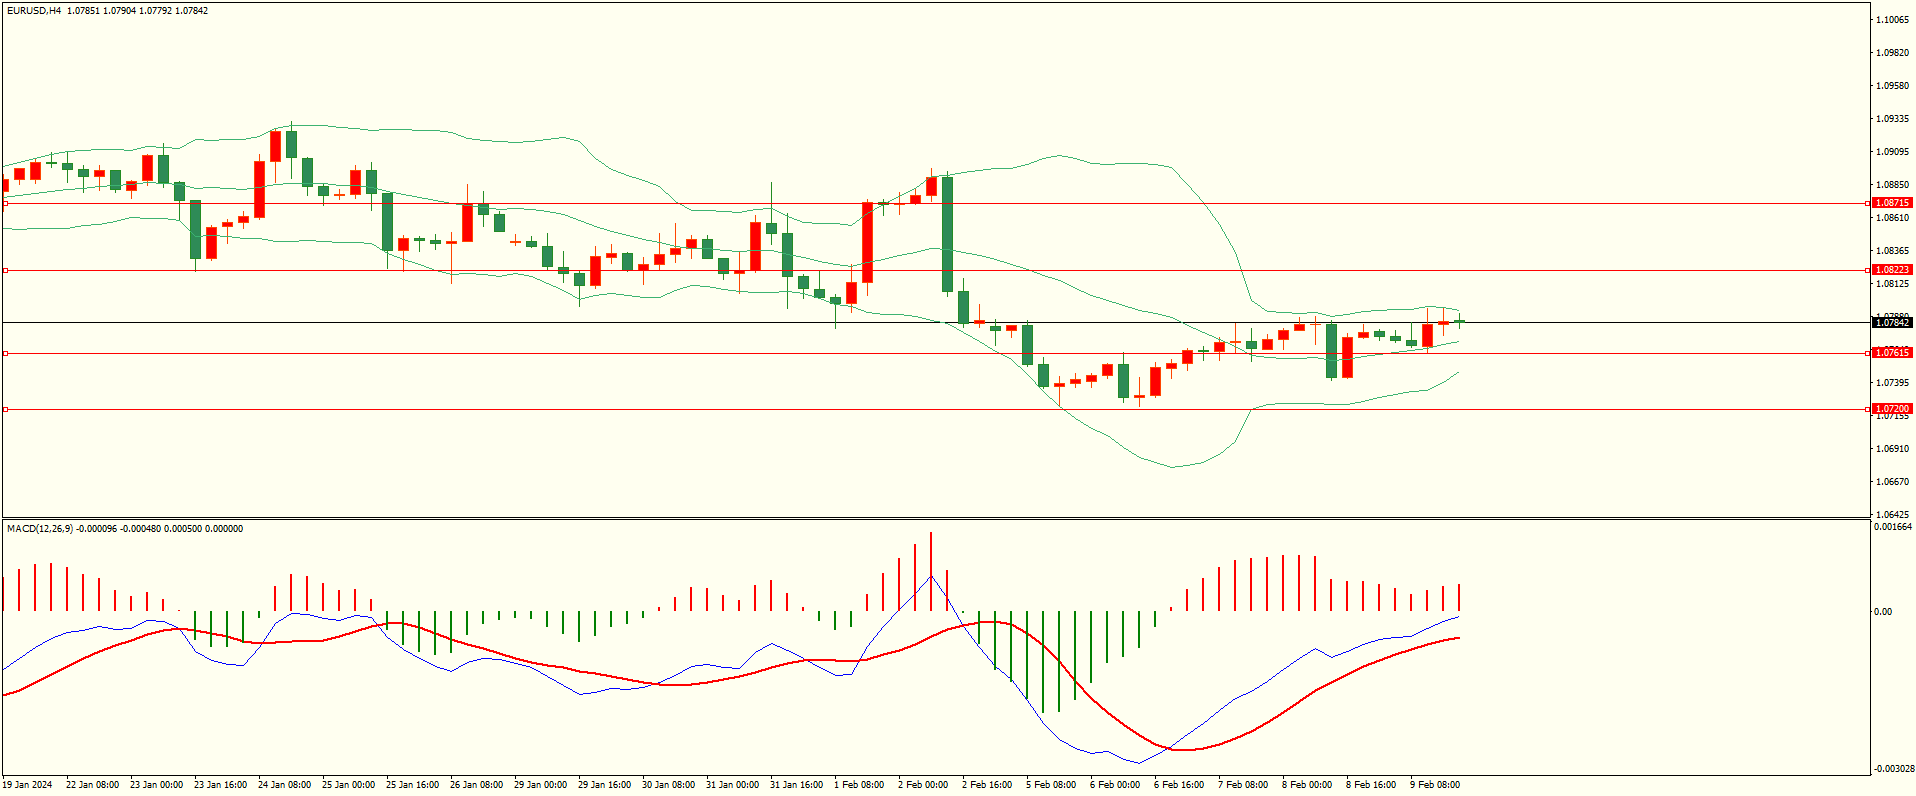This screenshot has height=796, width=1916.
Task: Click the MACD(12,26,9) indicator label
Action: (x=39, y=529)
